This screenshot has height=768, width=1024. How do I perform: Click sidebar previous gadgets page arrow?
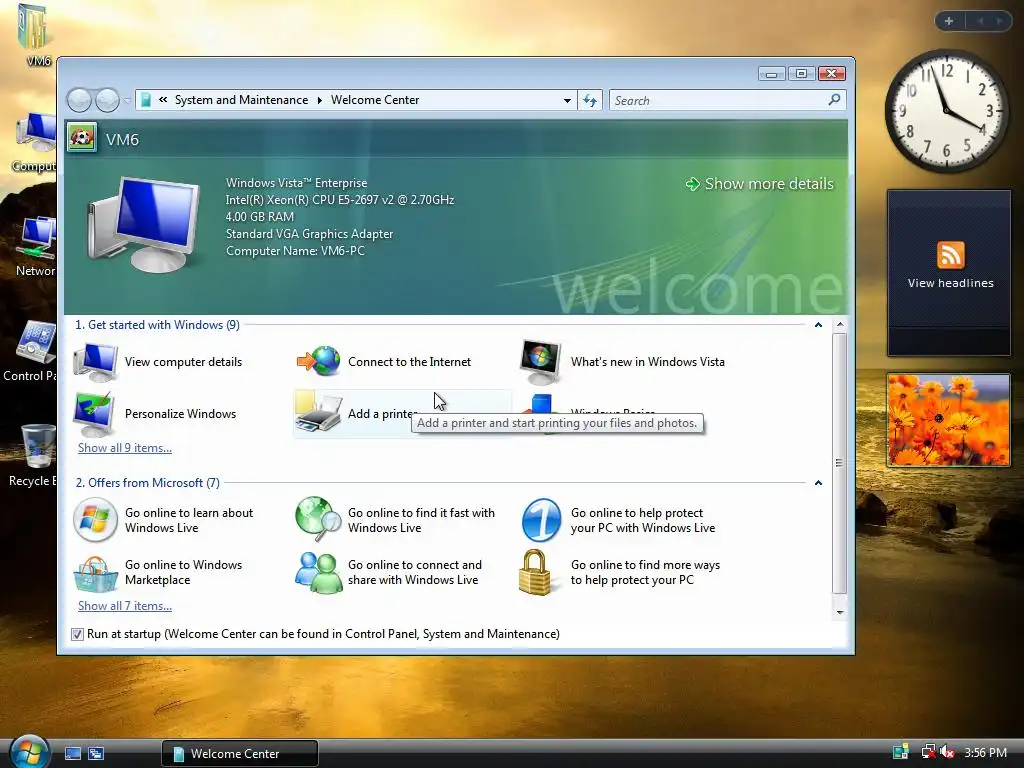(980, 21)
